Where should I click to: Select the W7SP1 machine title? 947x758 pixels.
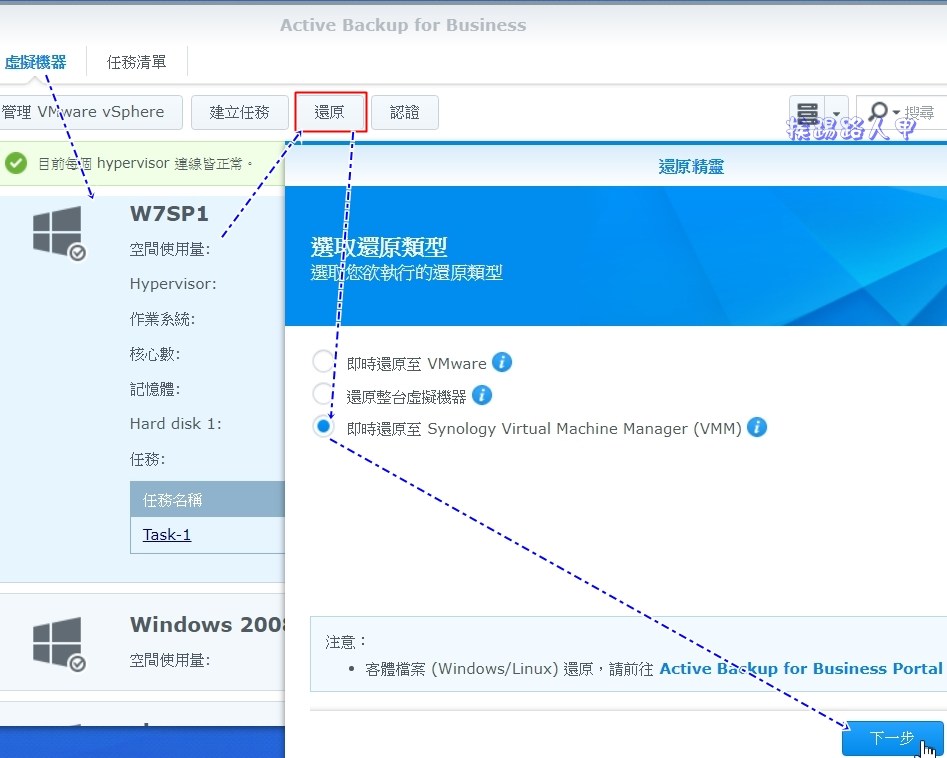point(169,214)
